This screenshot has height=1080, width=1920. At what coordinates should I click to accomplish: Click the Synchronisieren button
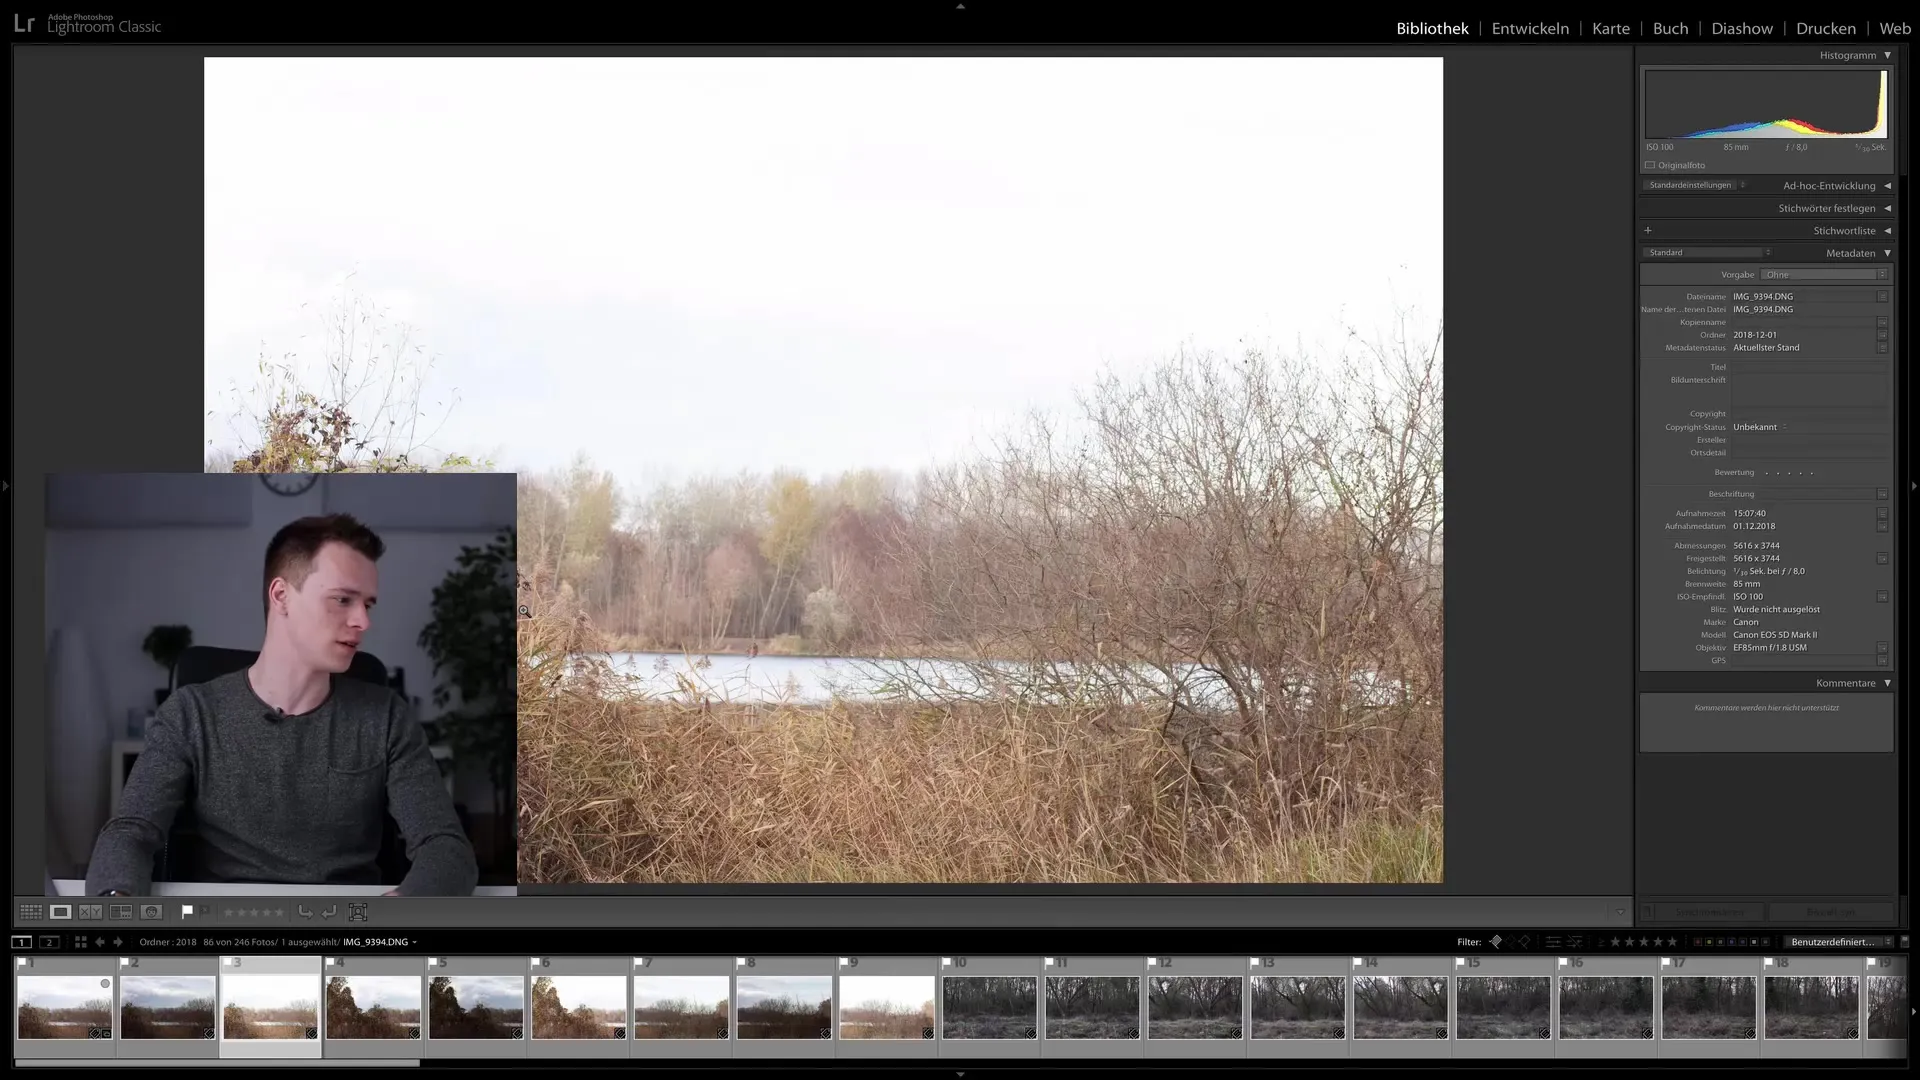1710,912
